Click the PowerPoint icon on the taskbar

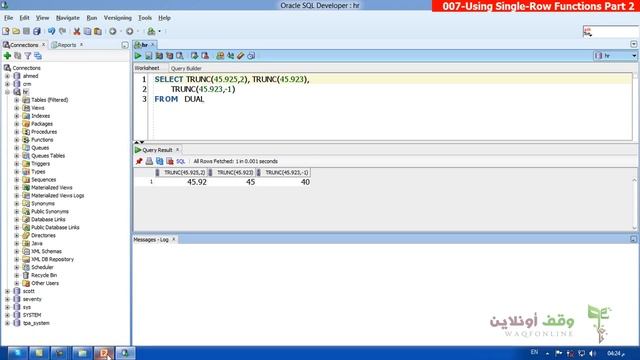(104, 353)
